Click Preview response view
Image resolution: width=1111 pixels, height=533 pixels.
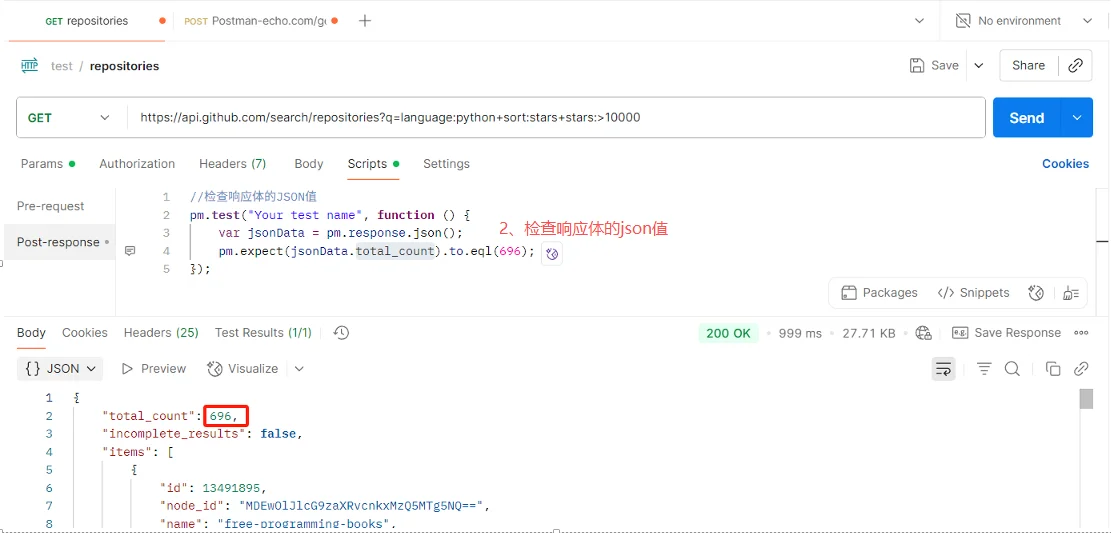click(154, 369)
